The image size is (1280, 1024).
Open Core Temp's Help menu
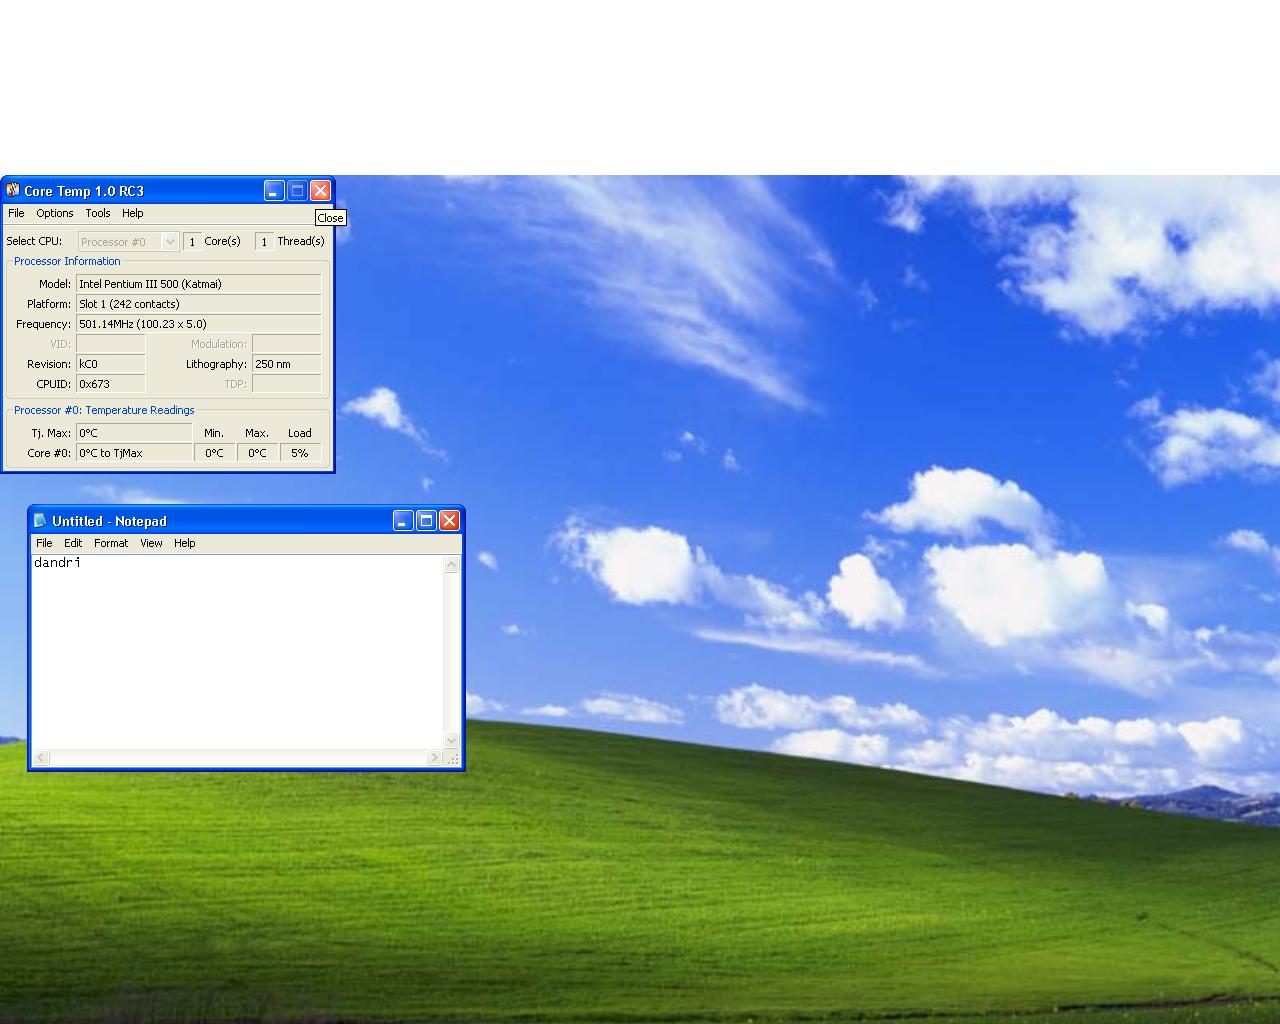[x=133, y=213]
